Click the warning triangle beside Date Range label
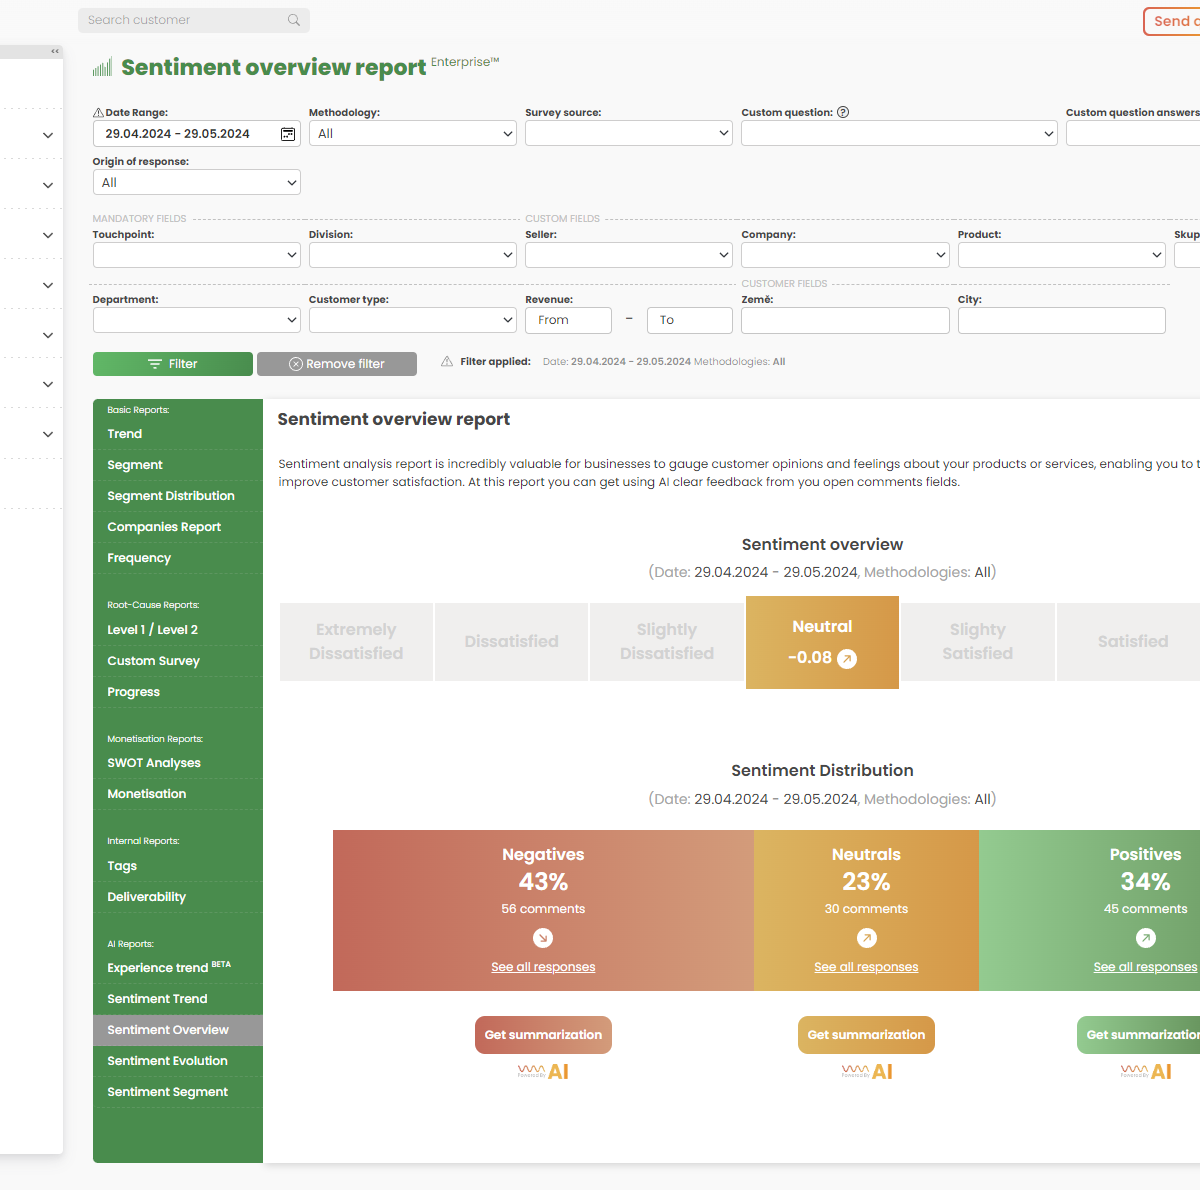1200x1190 pixels. pyautogui.click(x=98, y=112)
